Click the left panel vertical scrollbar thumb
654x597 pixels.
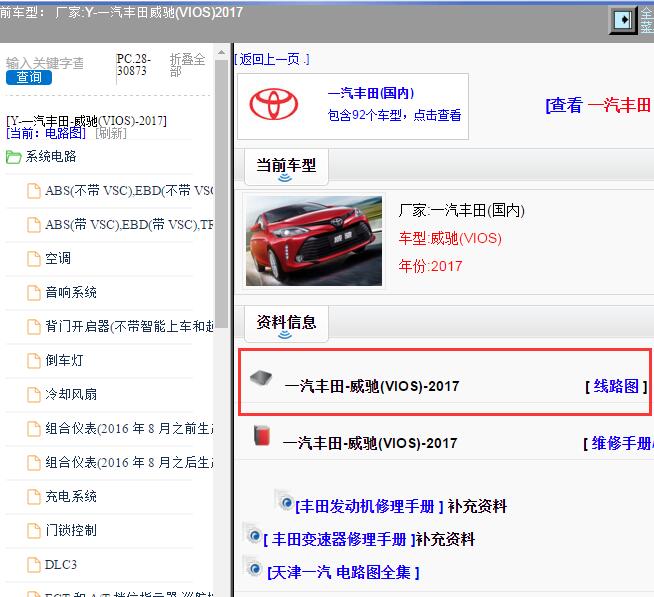(x=221, y=194)
